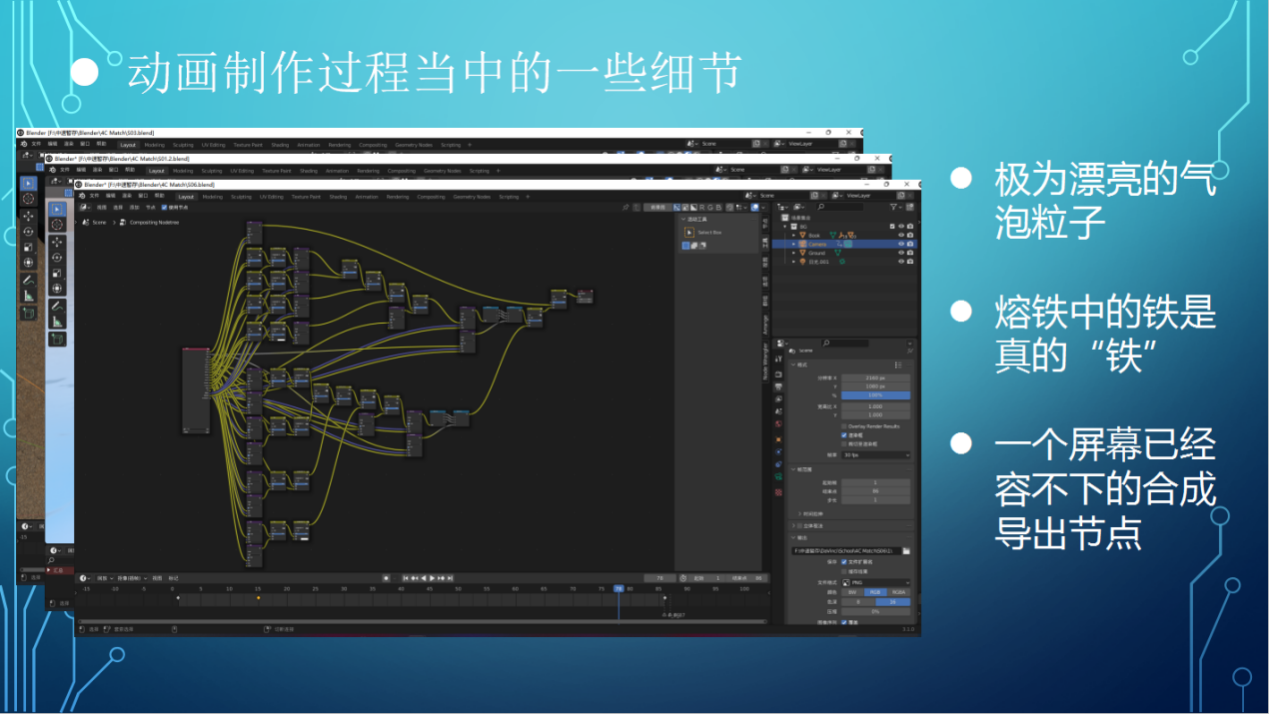The height and width of the screenshot is (714, 1269).
Task: Choose the Rotate tool in the viewport toolbar
Action: (x=58, y=257)
